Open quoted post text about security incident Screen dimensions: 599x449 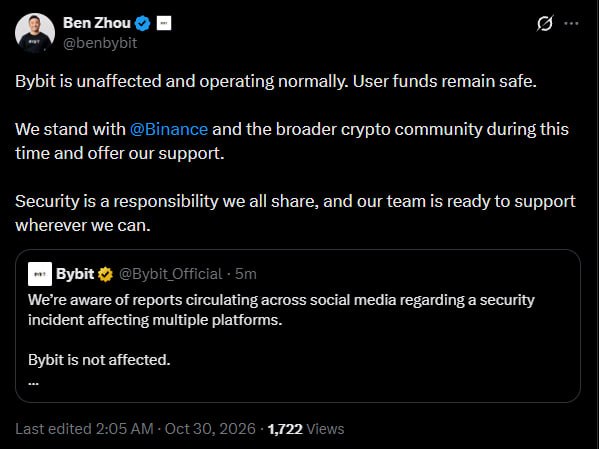281,310
